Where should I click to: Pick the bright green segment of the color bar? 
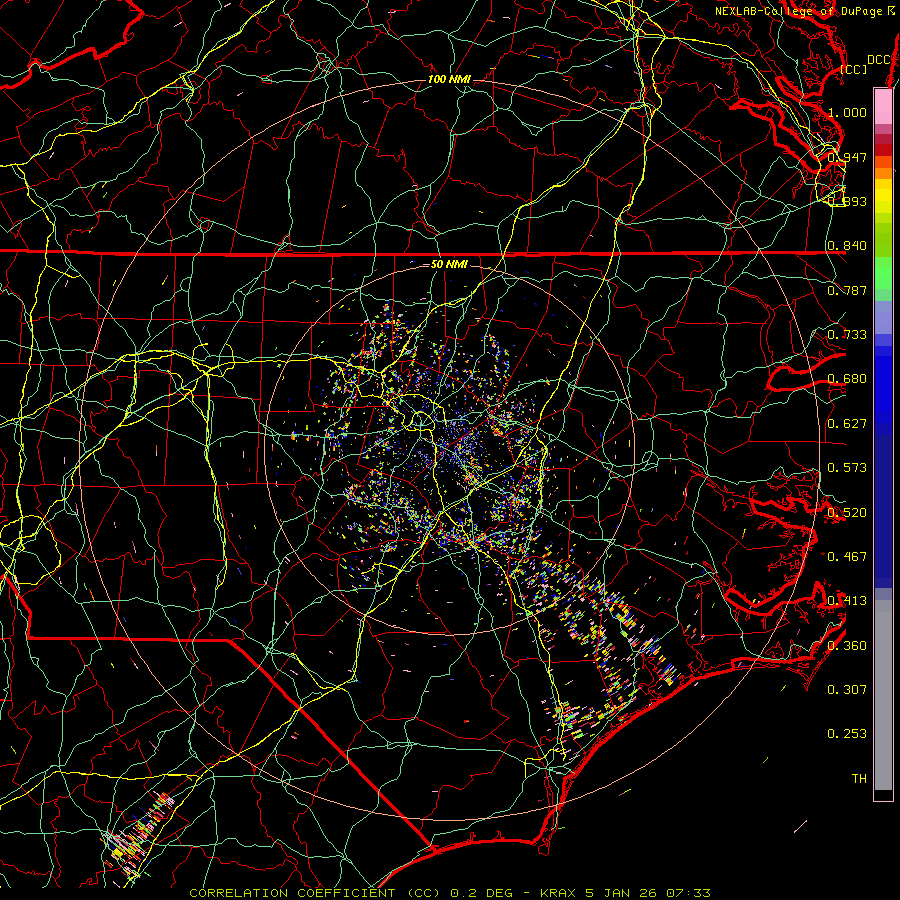[883, 273]
